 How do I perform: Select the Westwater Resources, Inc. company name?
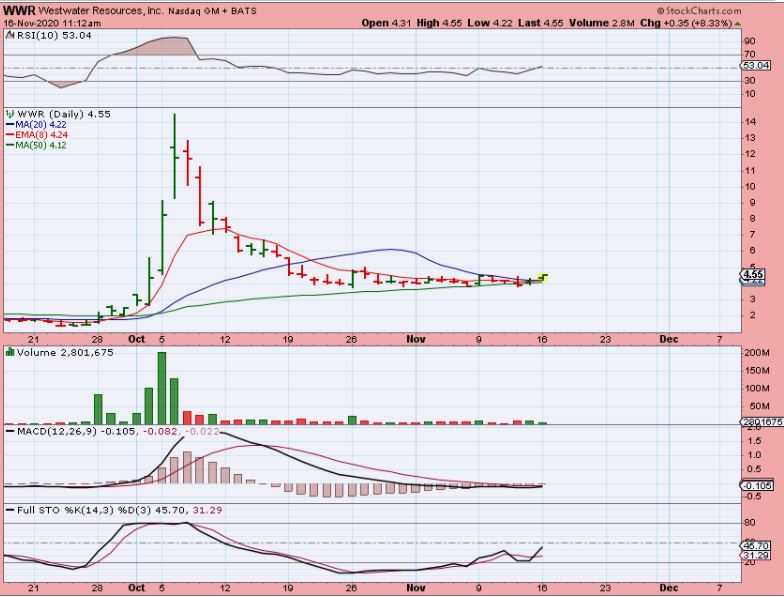tap(100, 10)
